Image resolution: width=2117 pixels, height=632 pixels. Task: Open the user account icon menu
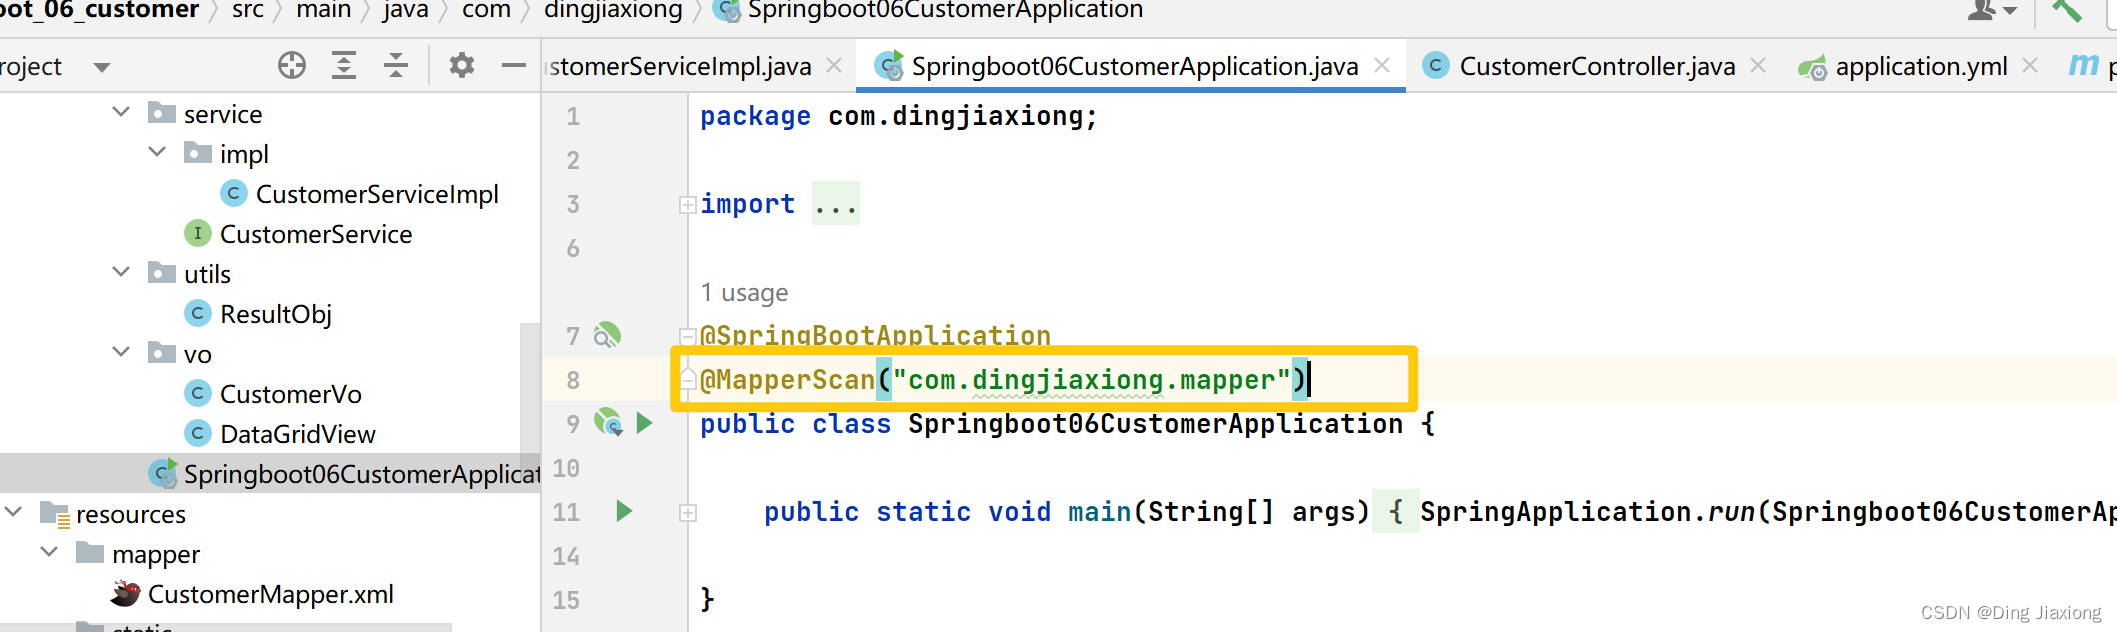(1993, 11)
